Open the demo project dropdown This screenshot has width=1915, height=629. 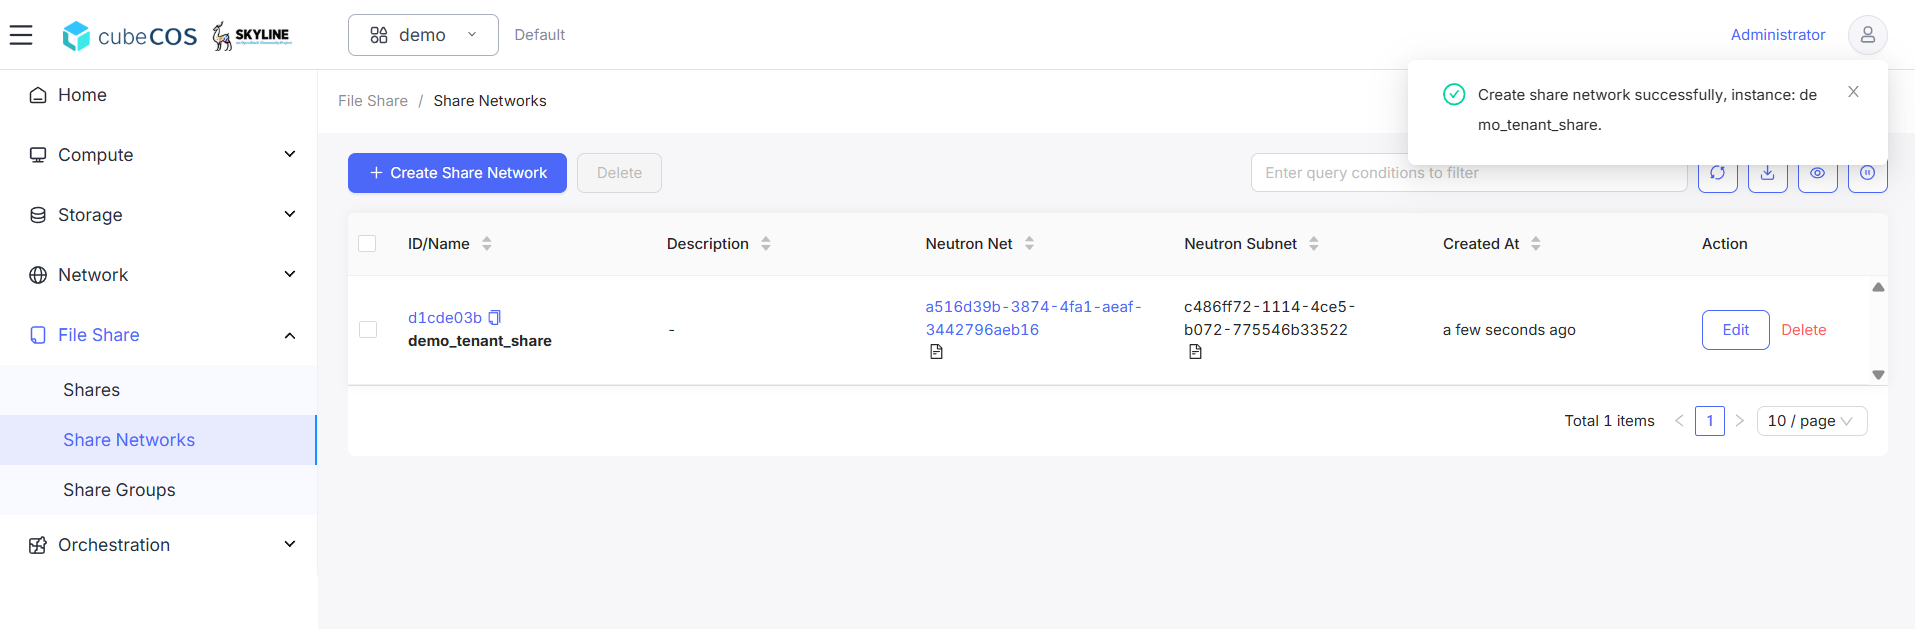[x=423, y=35]
